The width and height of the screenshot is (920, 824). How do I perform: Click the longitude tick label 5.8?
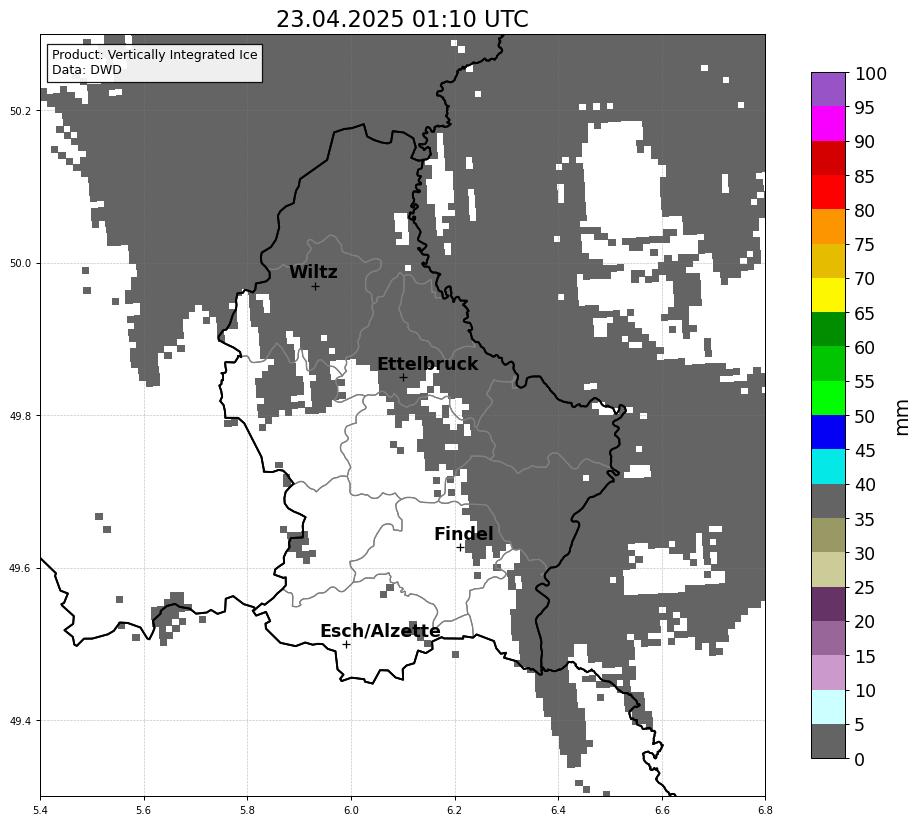click(248, 811)
